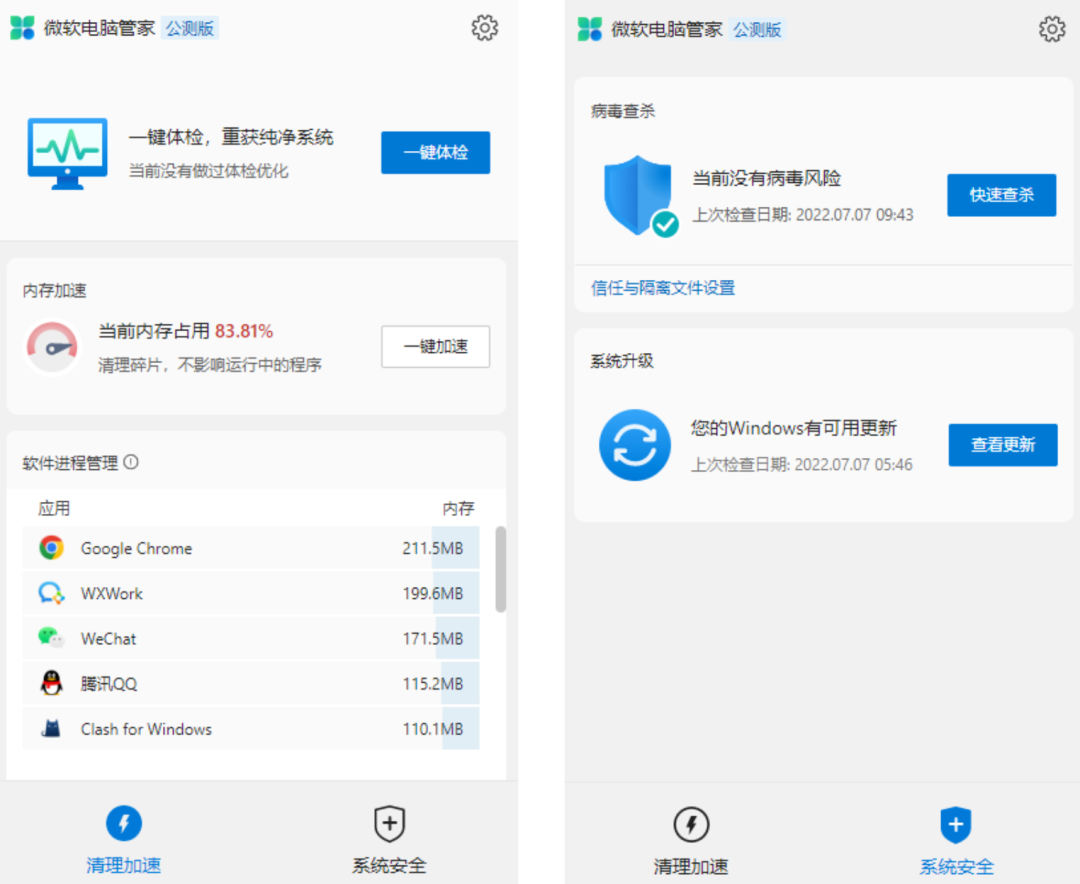
Task: Select the 腾讯QQ penguin icon
Action: 51,684
